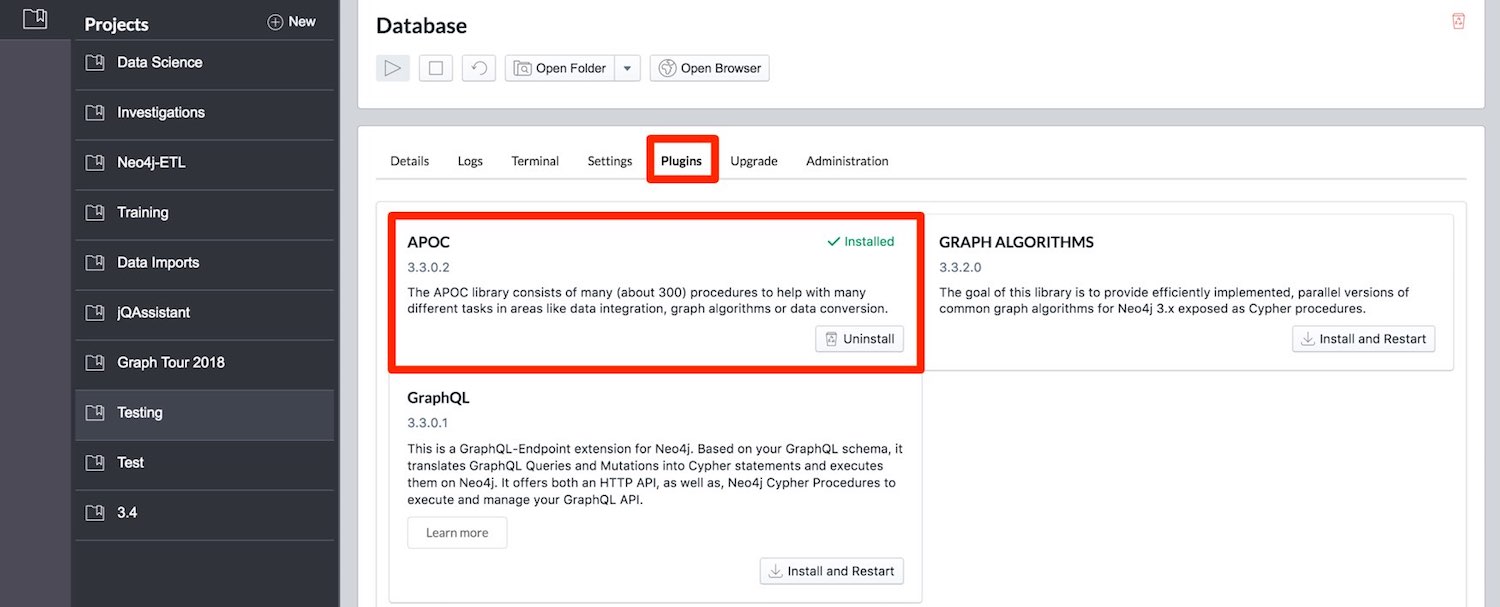Click the Data Science project folder icon

click(95, 63)
